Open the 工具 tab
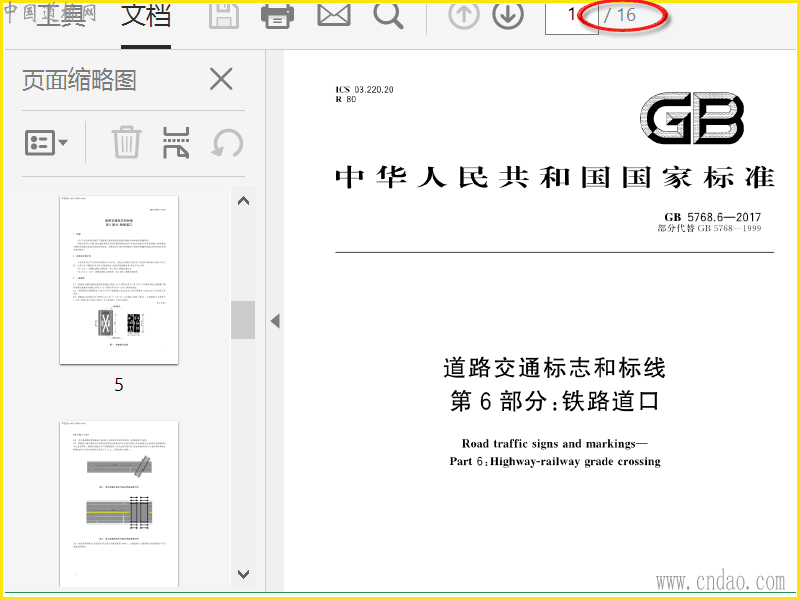 pyautogui.click(x=60, y=15)
